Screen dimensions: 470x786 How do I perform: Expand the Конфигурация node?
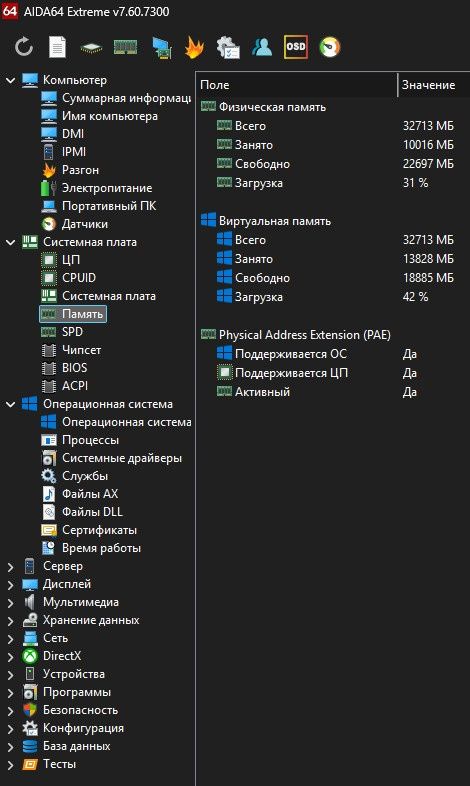tap(11, 729)
